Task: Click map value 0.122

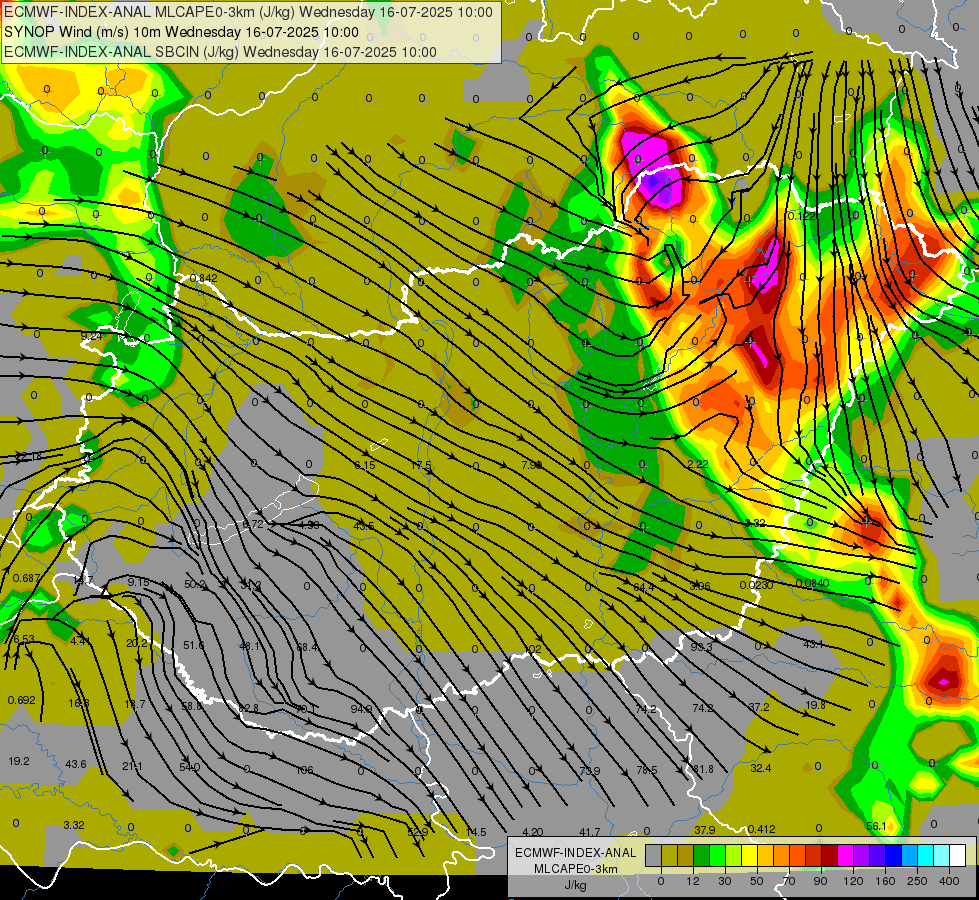Action: (x=801, y=216)
